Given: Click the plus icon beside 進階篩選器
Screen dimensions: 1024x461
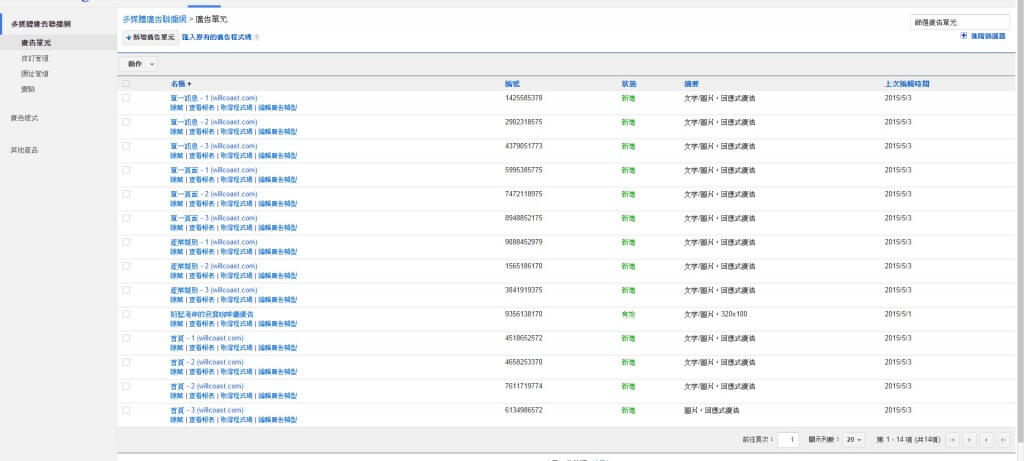Looking at the screenshot, I should click(x=963, y=36).
